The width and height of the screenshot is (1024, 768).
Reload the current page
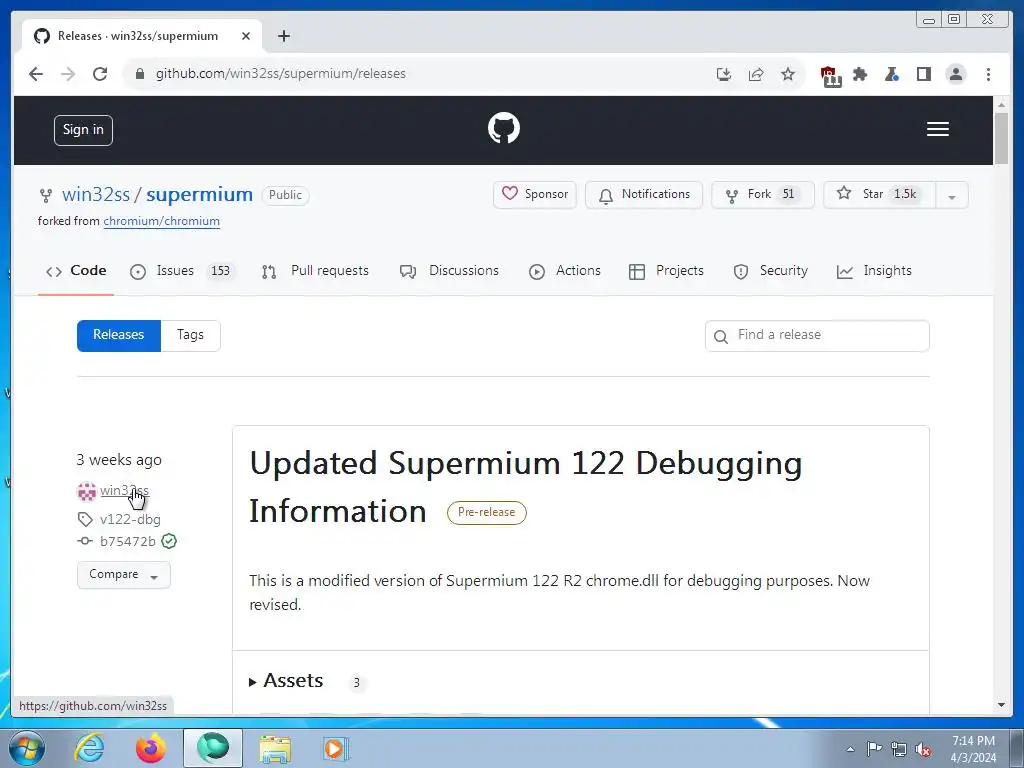click(x=100, y=74)
